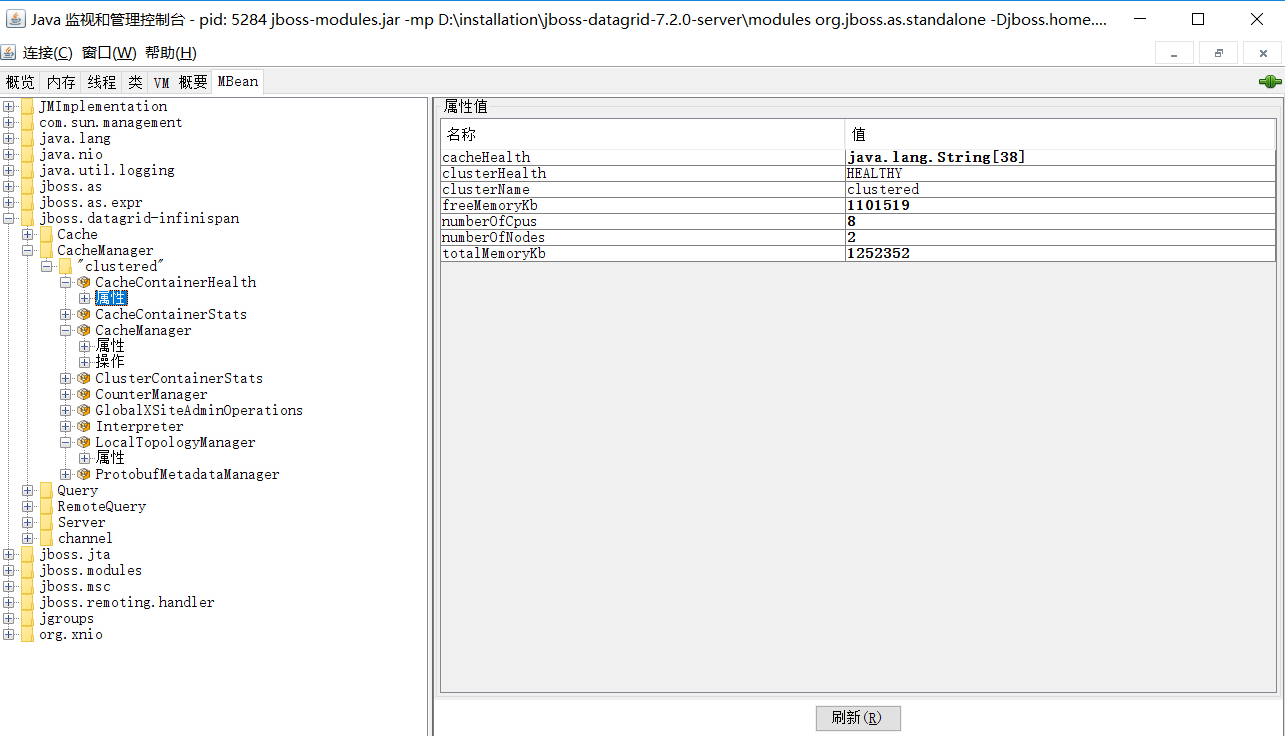Image resolution: width=1285 pixels, height=736 pixels.
Task: Select the jboss.msc tree item
Action: (x=75, y=587)
